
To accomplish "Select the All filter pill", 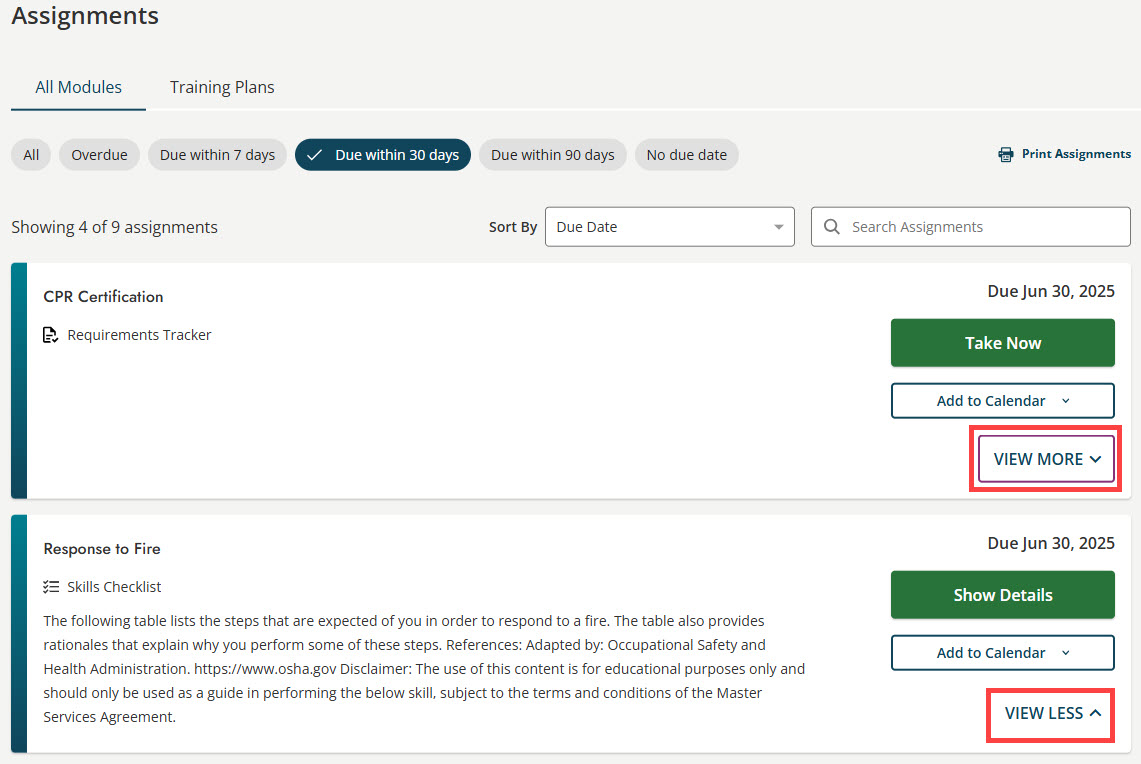I will [x=30, y=154].
